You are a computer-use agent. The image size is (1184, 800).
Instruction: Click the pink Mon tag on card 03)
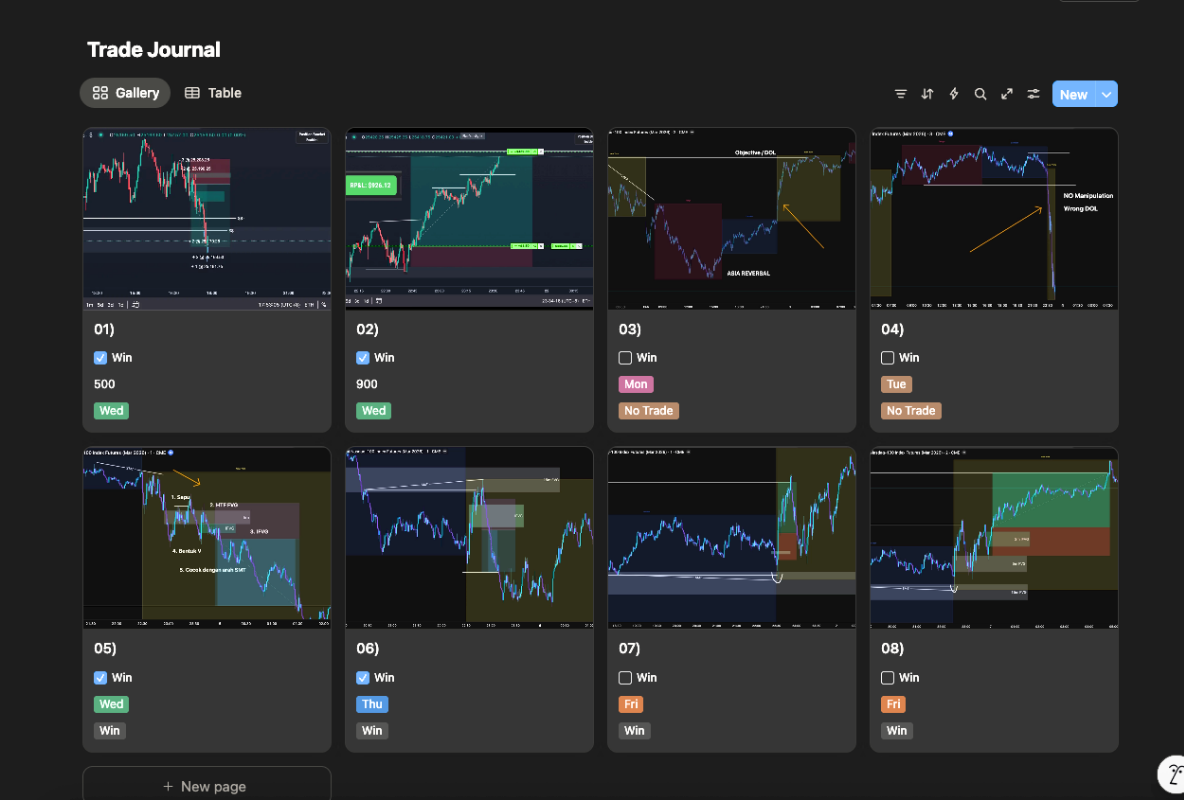click(635, 384)
